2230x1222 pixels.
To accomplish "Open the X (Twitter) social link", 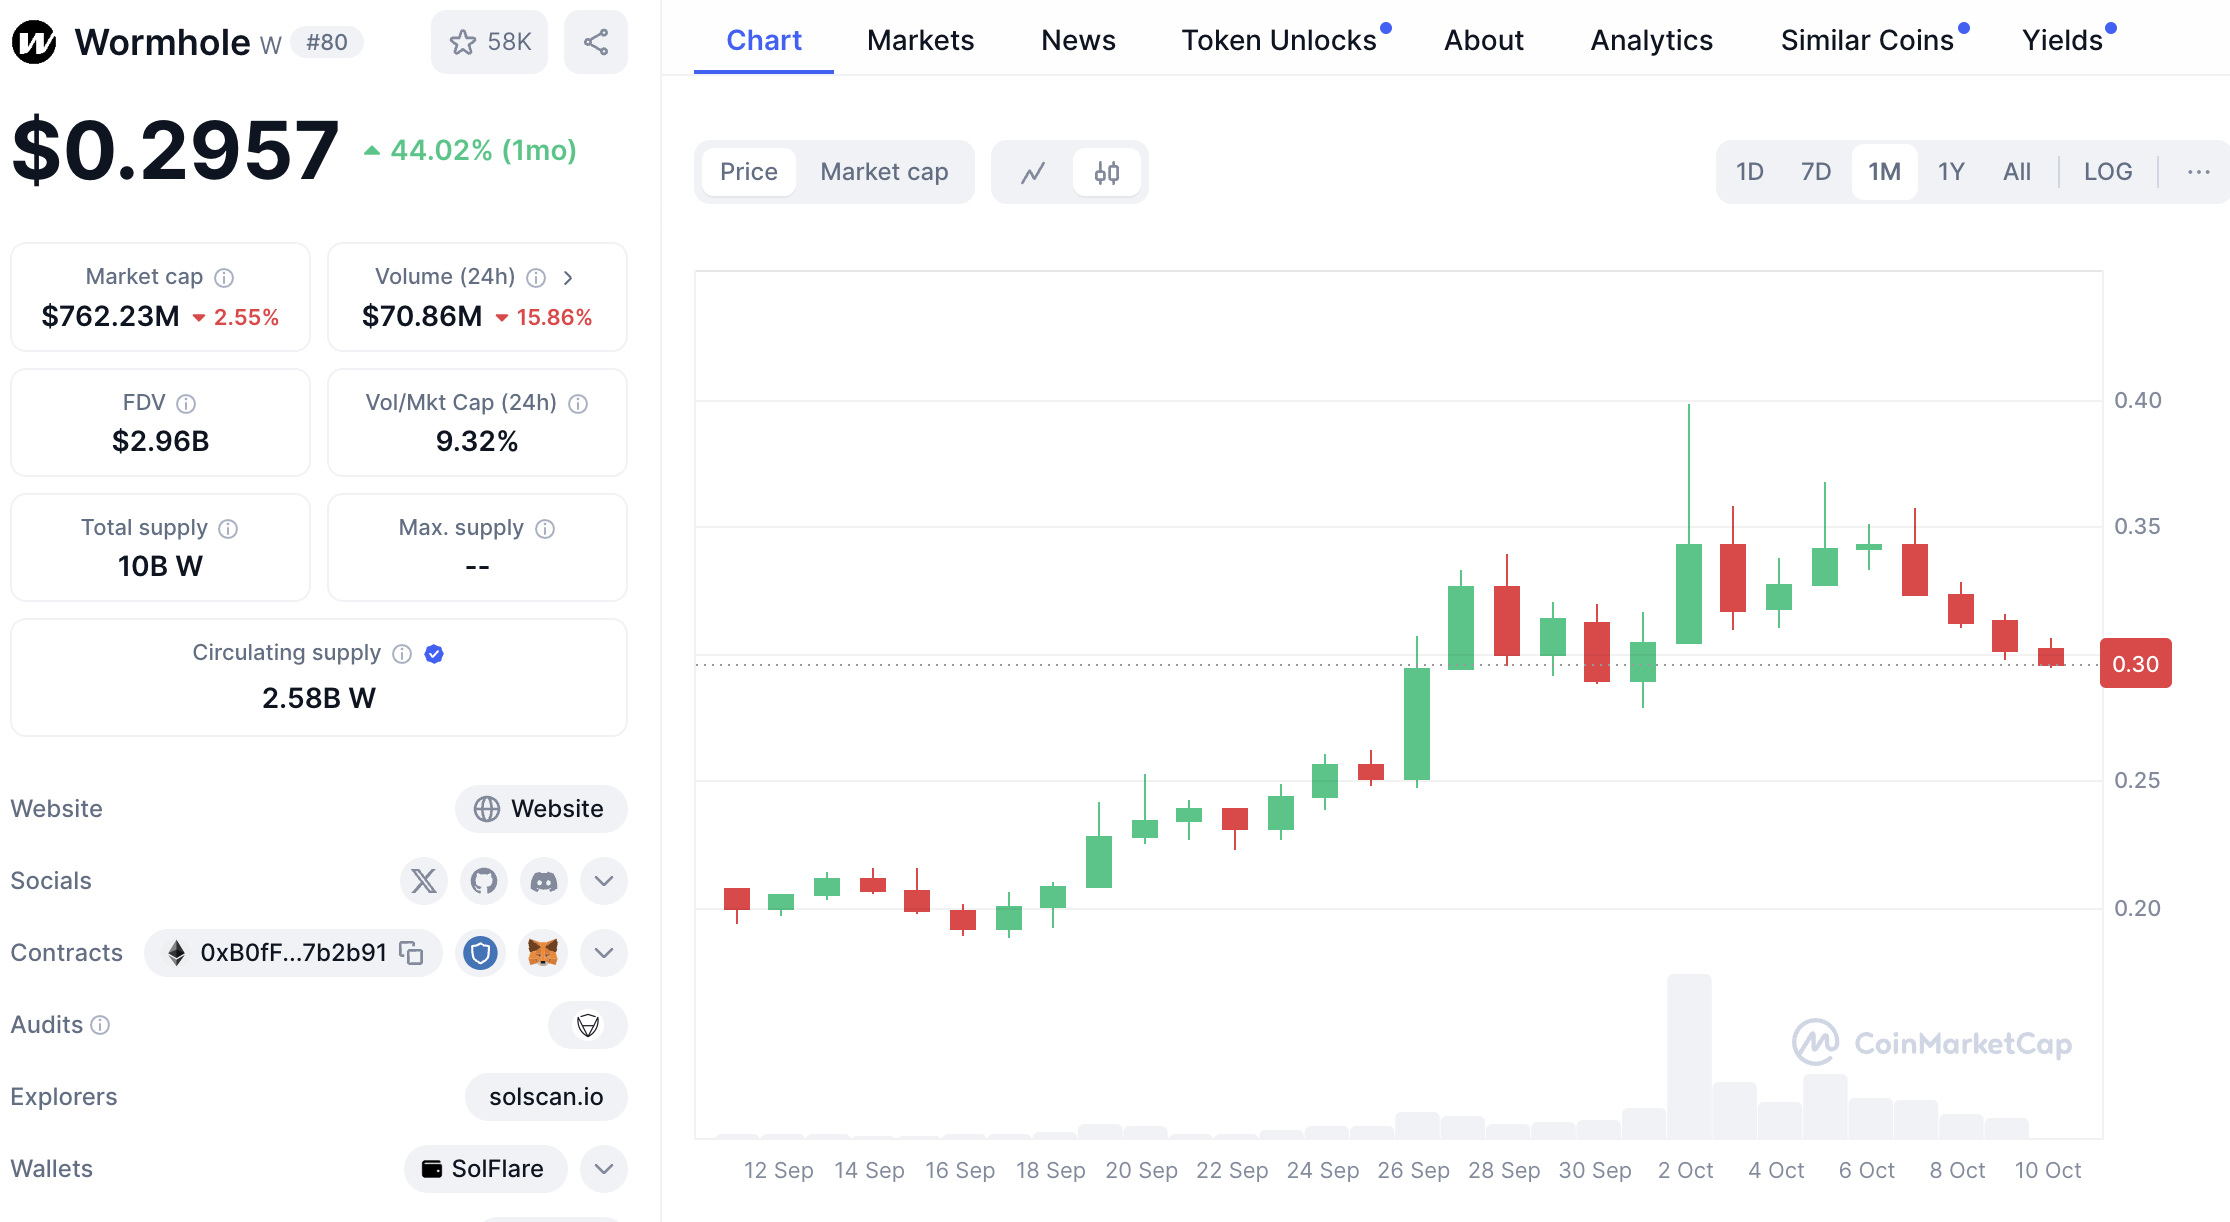I will click(x=424, y=881).
